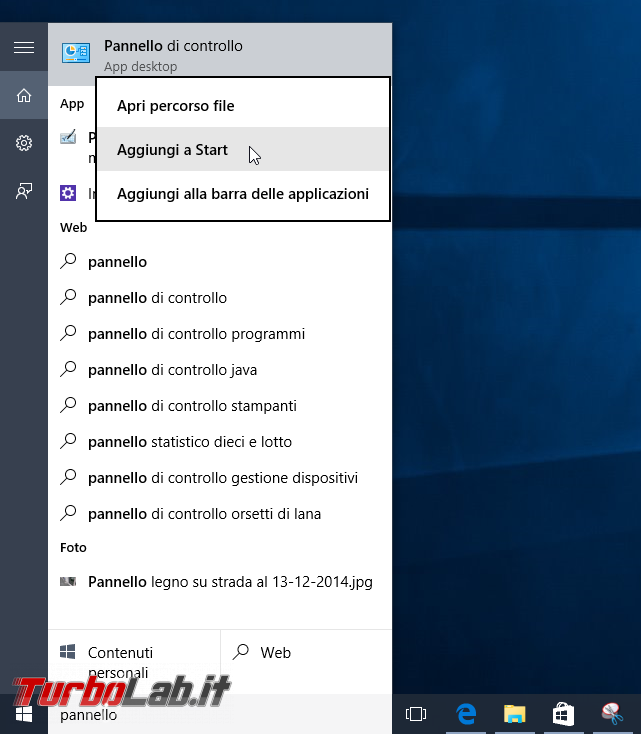Launch Microsoft Edge from the taskbar

pos(466,714)
